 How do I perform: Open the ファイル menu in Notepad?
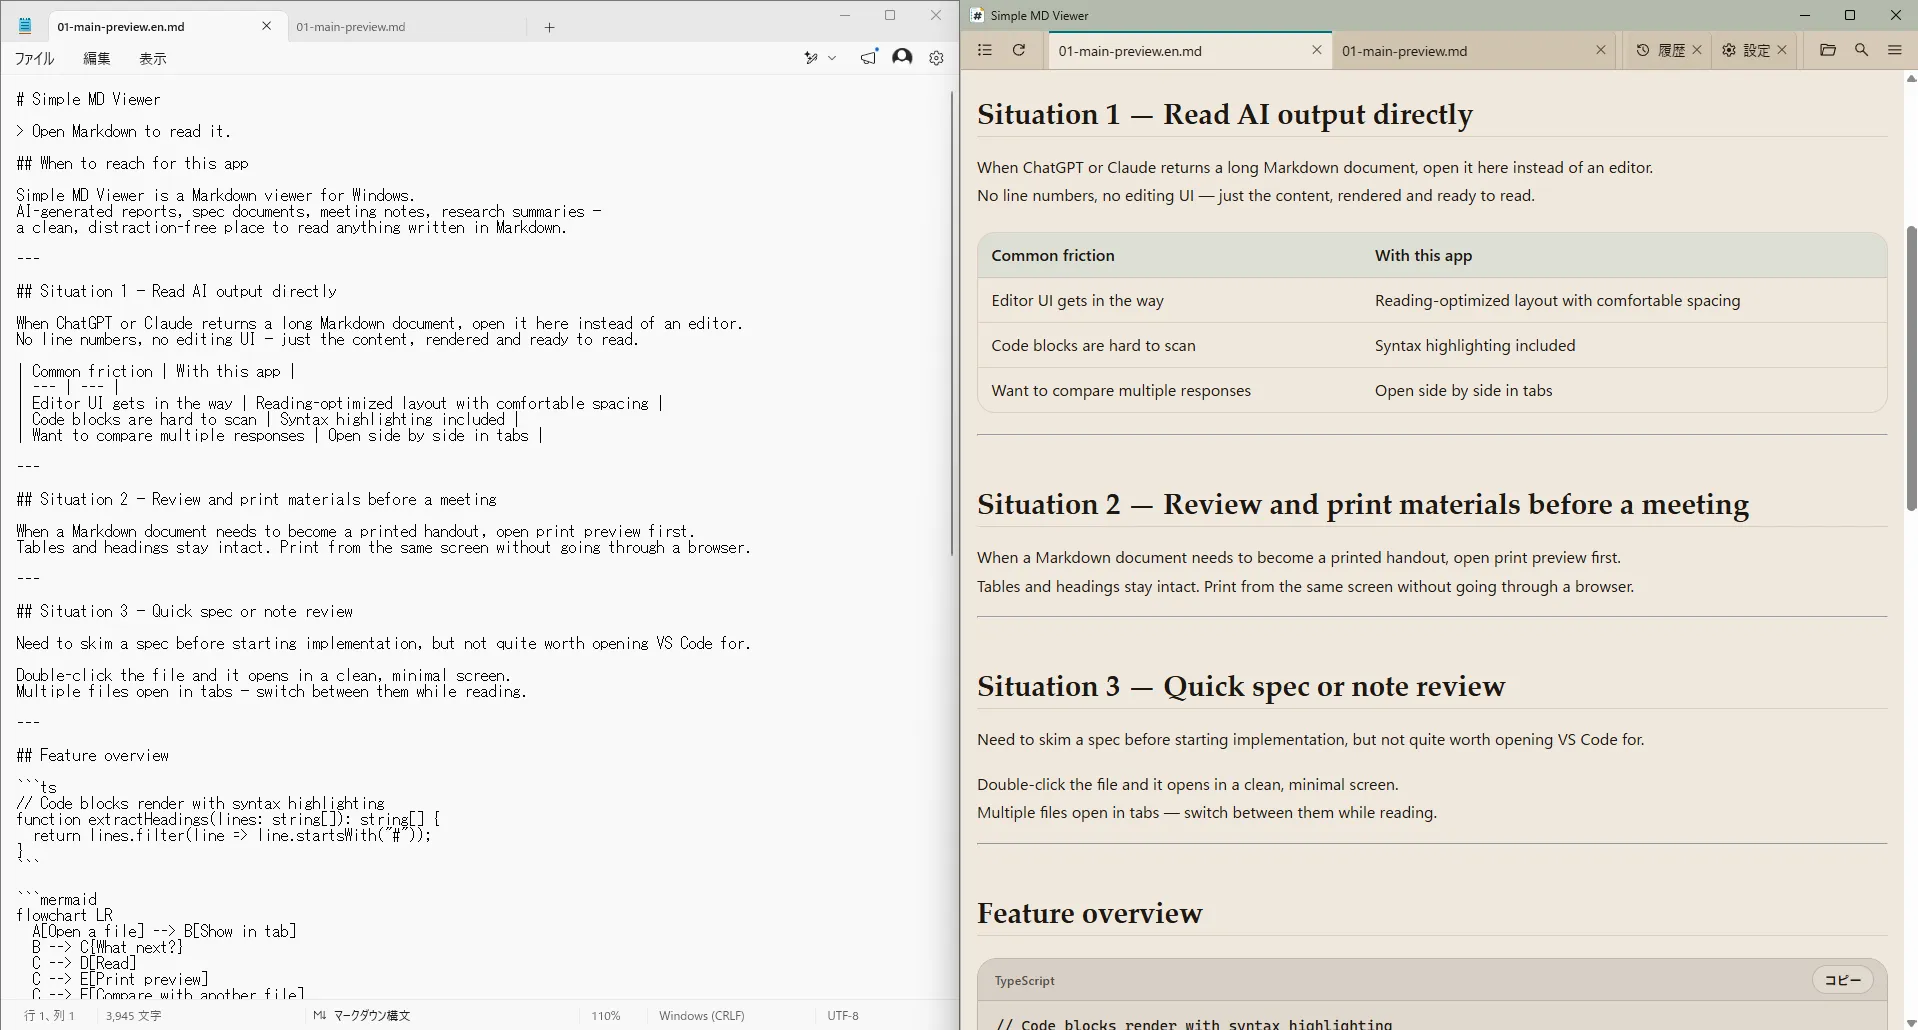[x=34, y=58]
